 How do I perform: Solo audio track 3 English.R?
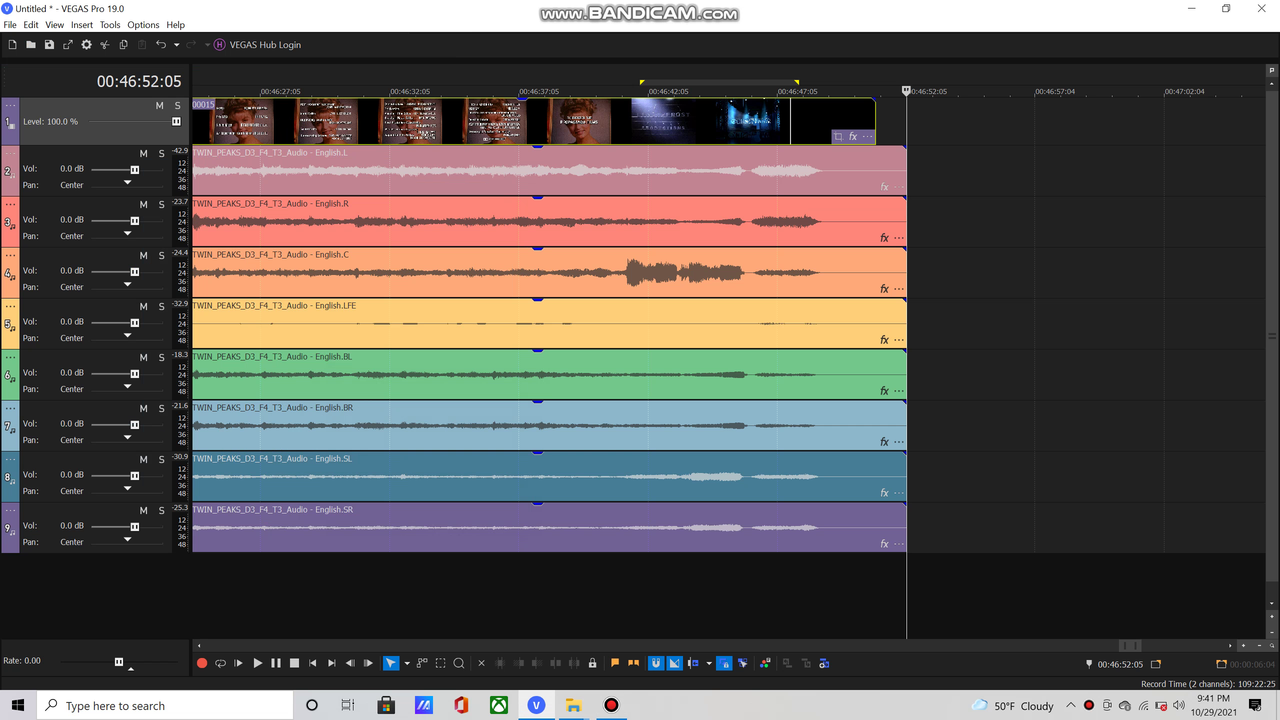pyautogui.click(x=161, y=205)
